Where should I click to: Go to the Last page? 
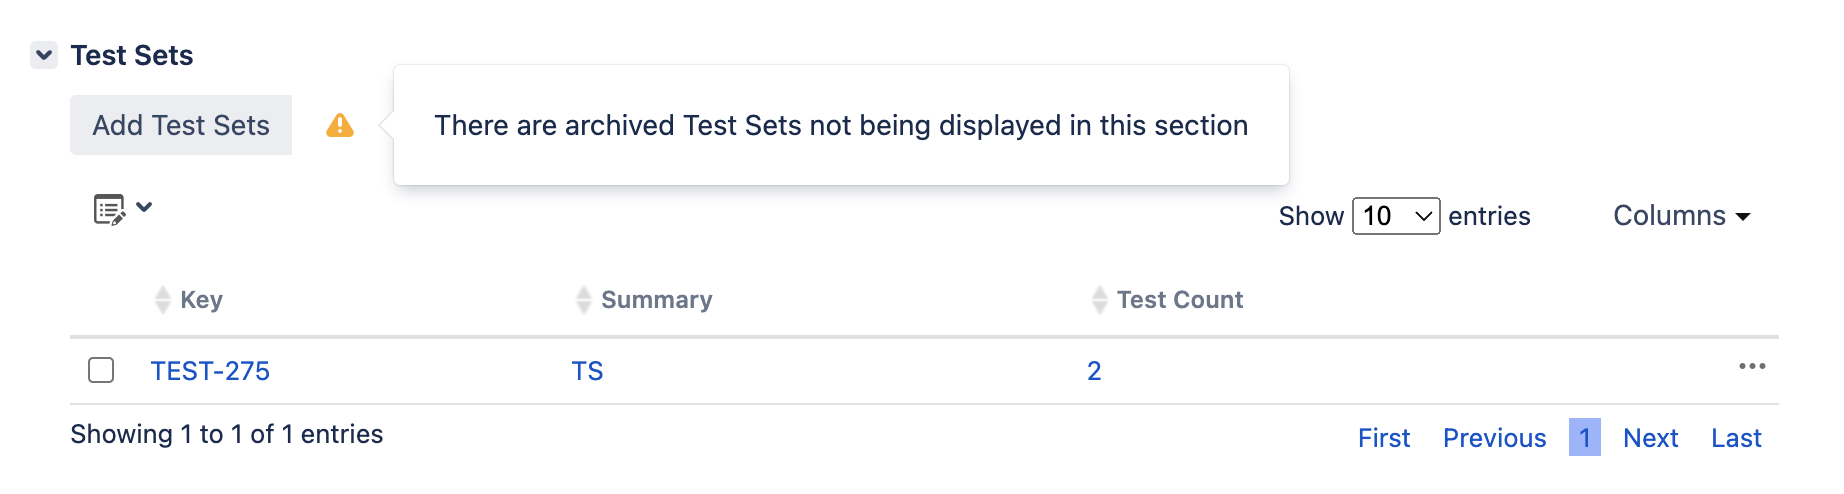(1736, 438)
